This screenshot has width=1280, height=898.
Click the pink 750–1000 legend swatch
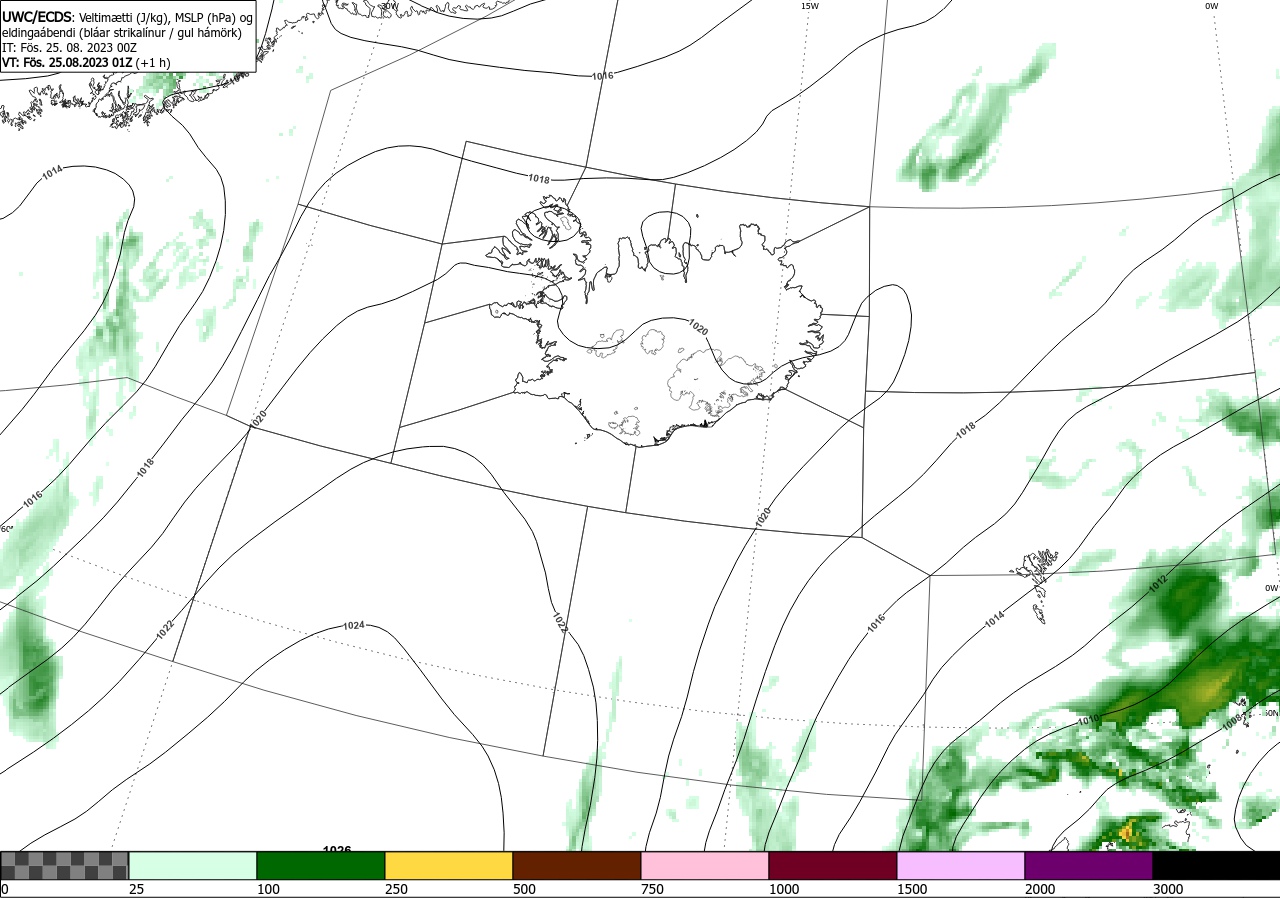705,865
